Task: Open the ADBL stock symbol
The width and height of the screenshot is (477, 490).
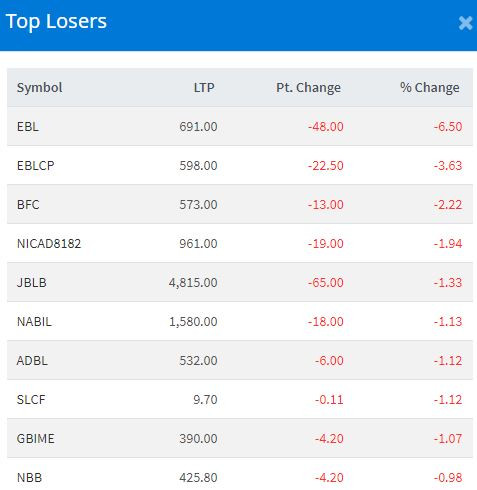Action: [x=32, y=361]
